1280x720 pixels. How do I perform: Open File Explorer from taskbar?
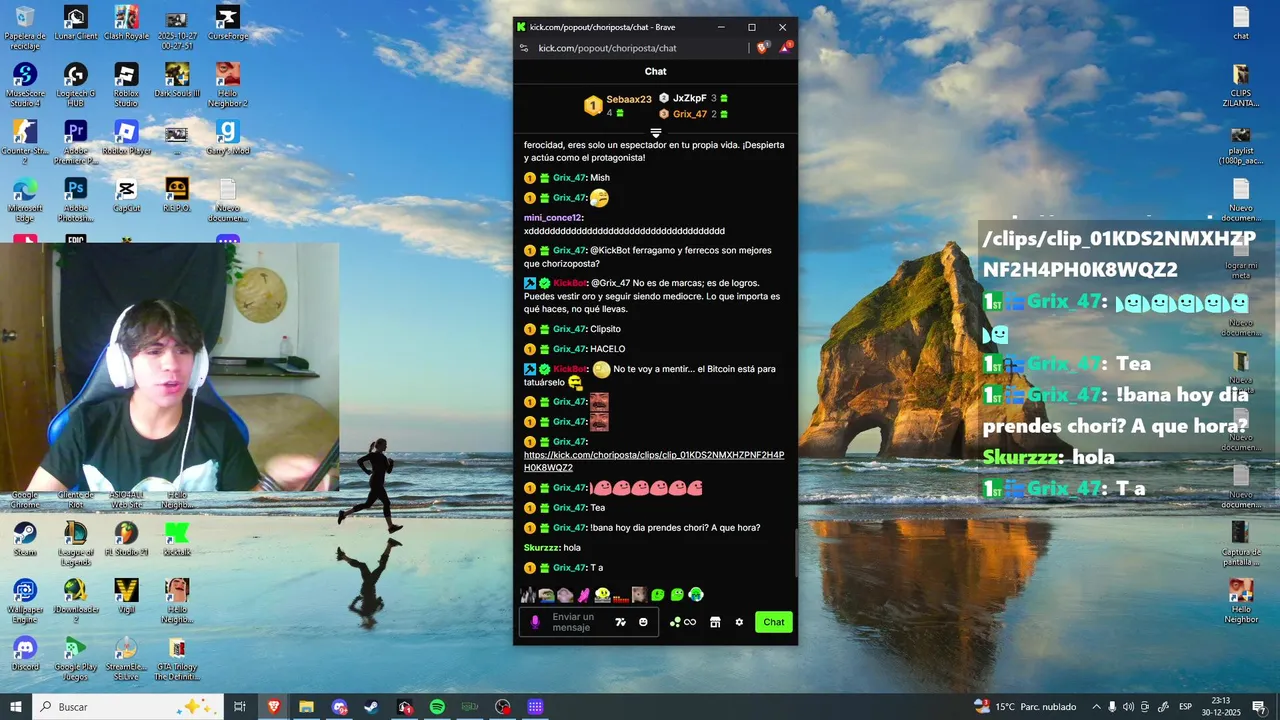[x=306, y=707]
